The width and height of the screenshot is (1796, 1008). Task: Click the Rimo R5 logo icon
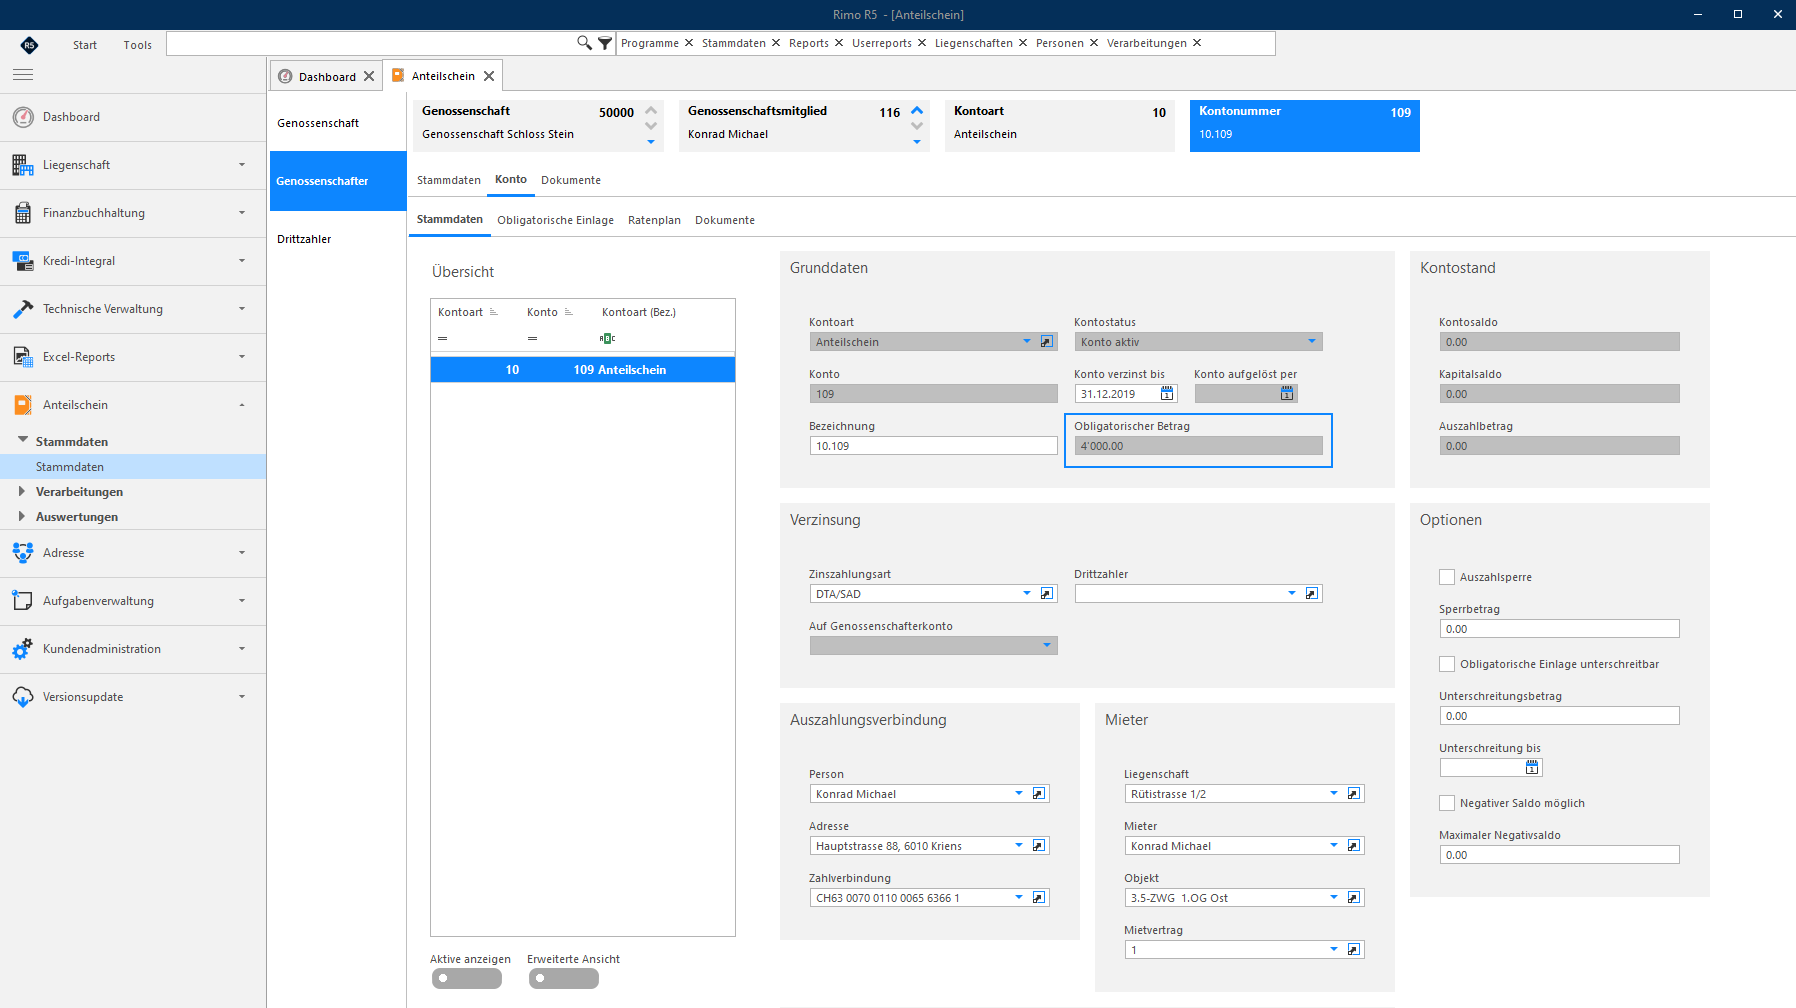point(29,45)
